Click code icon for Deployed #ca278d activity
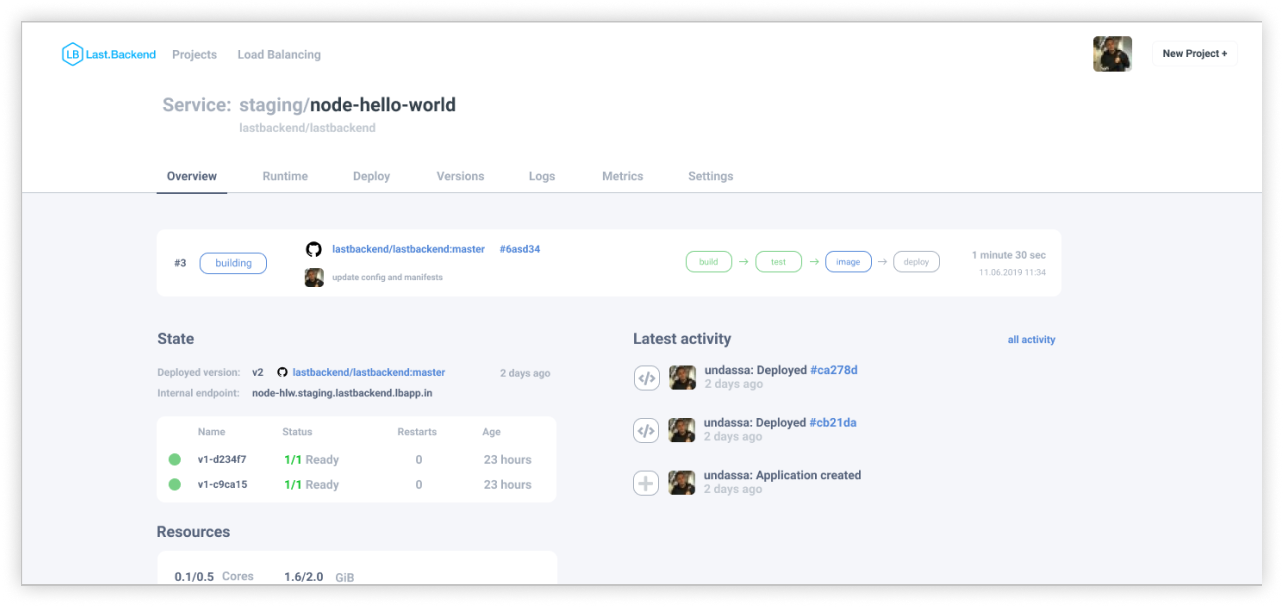The image size is (1283, 607). coord(646,378)
